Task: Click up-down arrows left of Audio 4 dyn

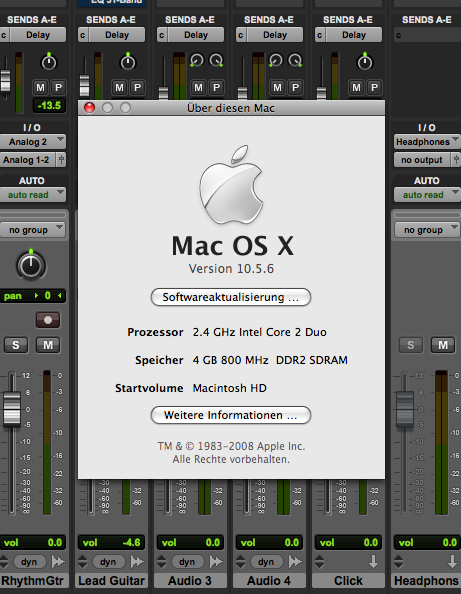Action: pos(241,561)
